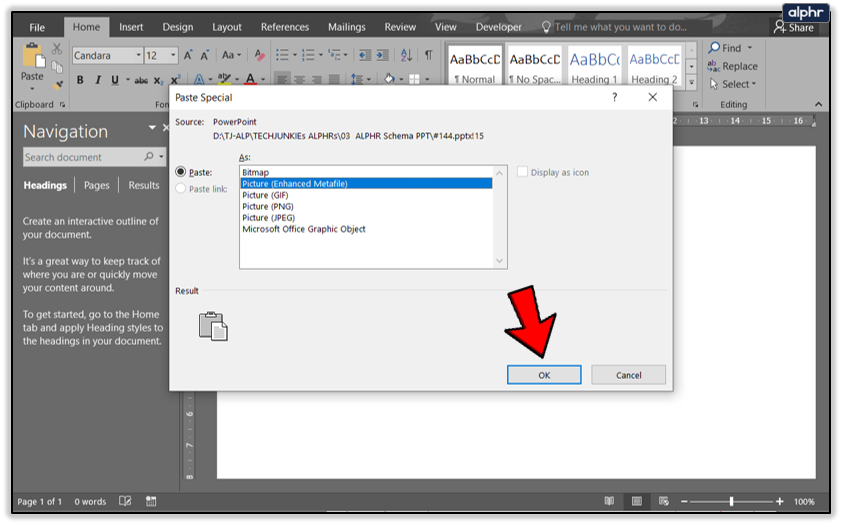Click the Superscript icon

tap(176, 79)
